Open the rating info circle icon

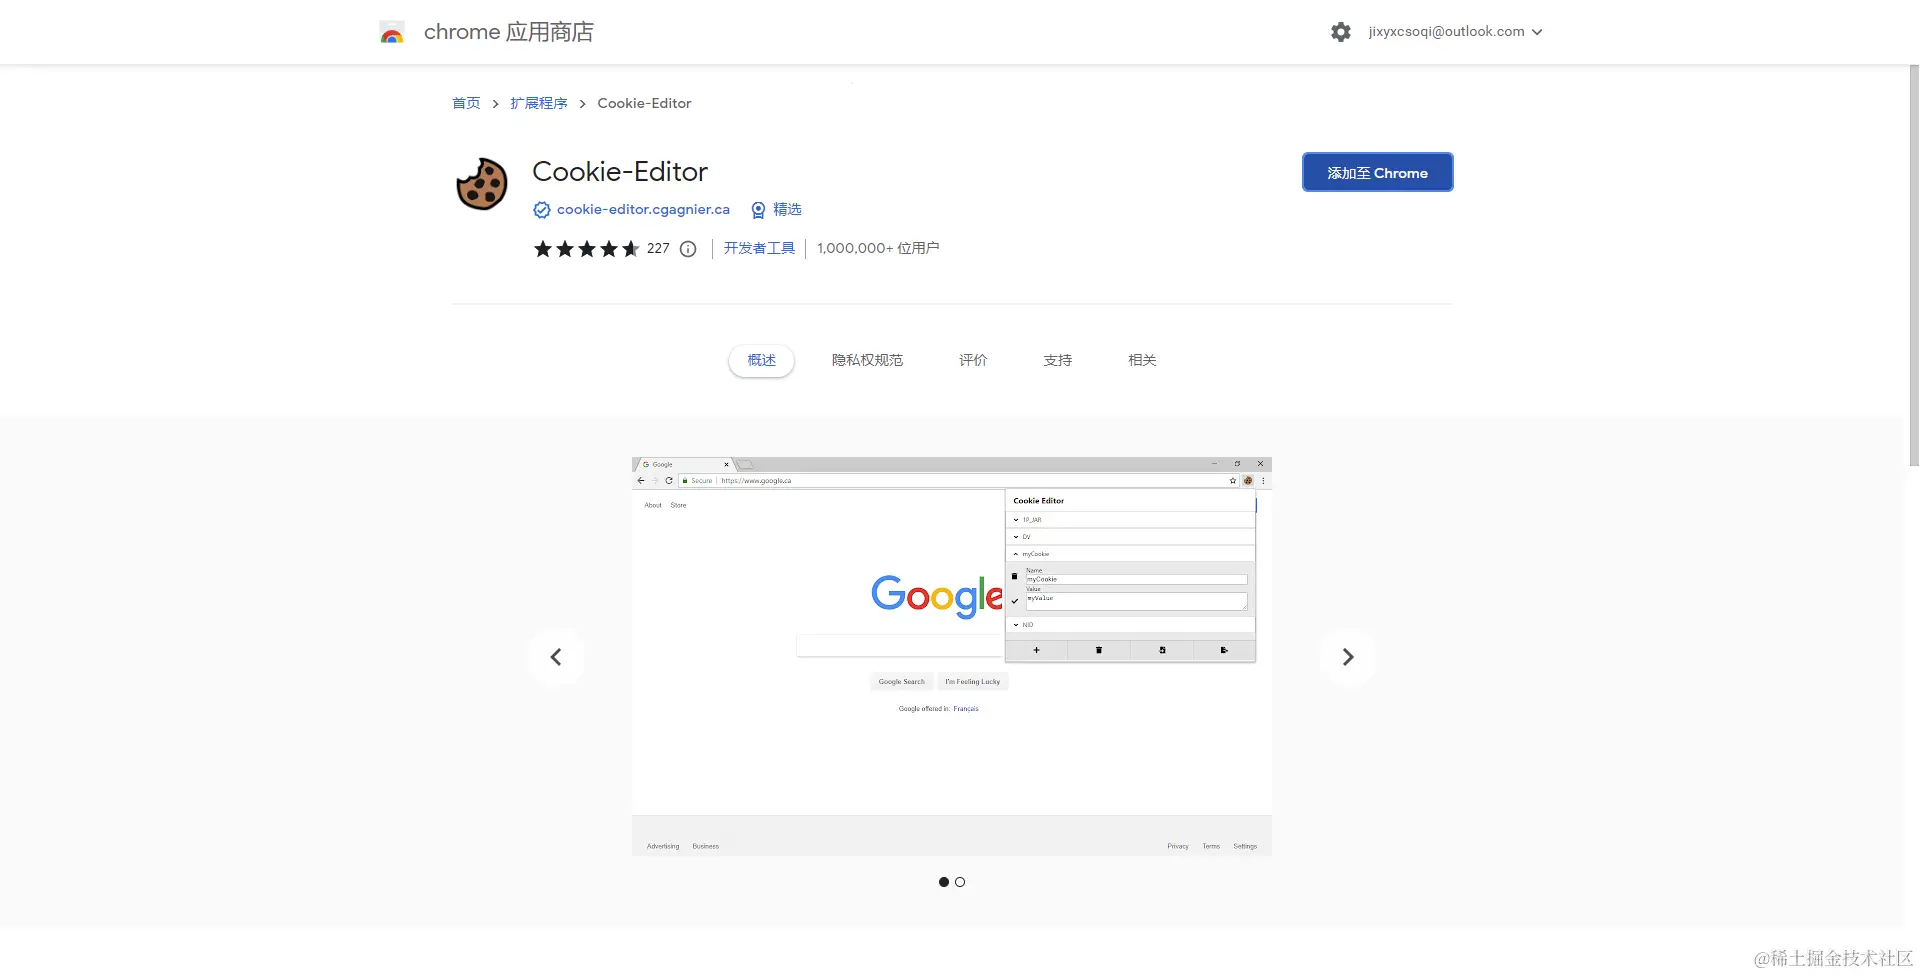coord(688,249)
